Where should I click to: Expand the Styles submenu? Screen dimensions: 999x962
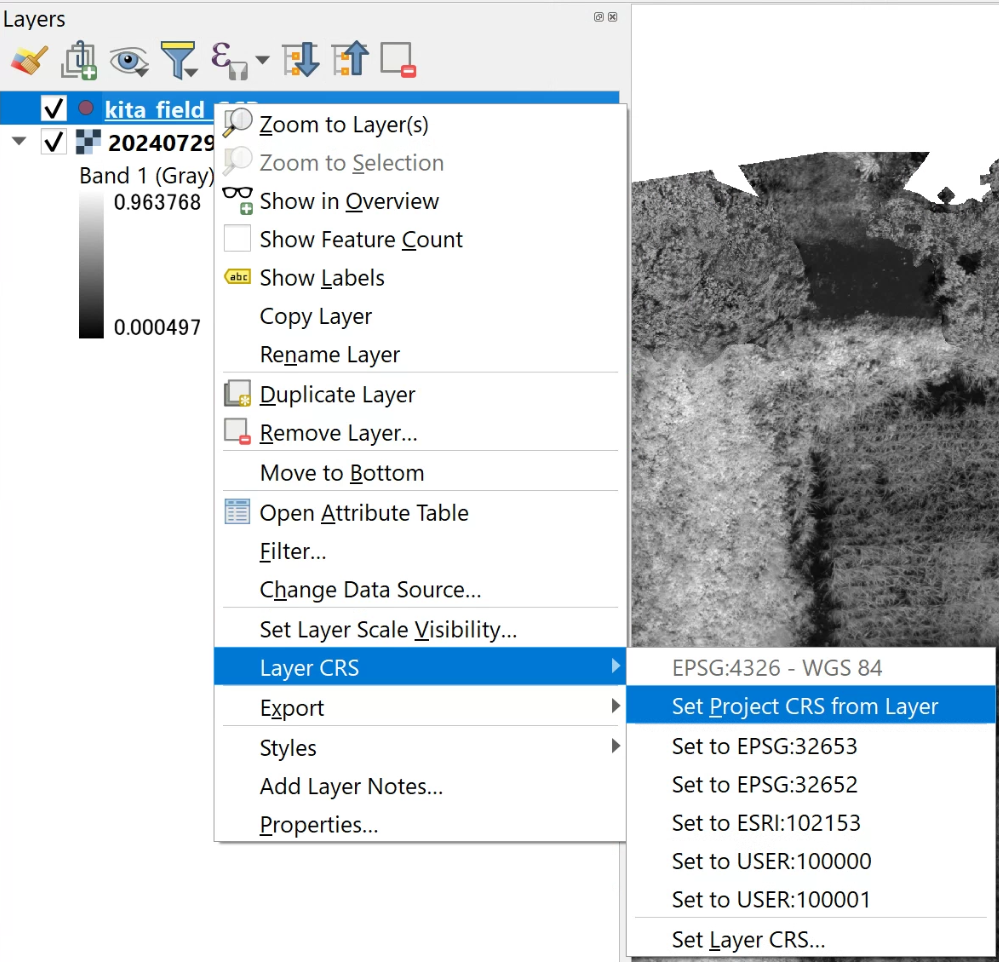(420, 747)
